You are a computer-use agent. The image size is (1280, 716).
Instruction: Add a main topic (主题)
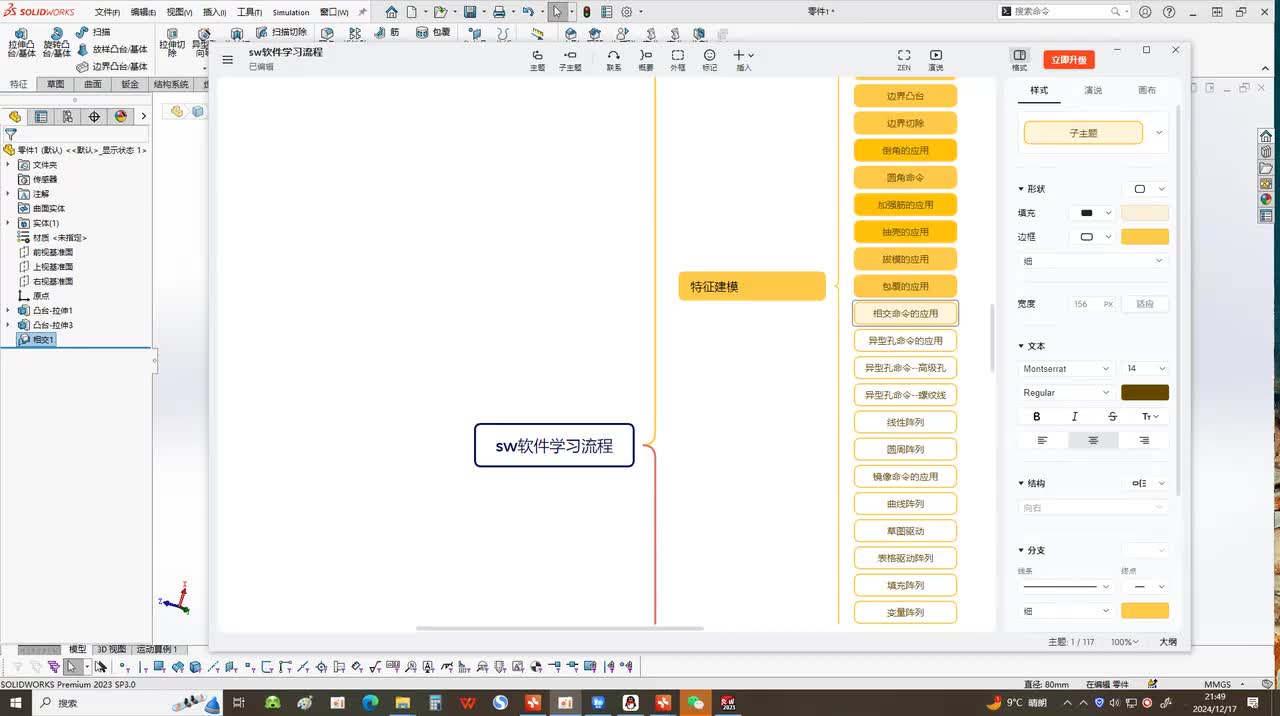pyautogui.click(x=538, y=60)
